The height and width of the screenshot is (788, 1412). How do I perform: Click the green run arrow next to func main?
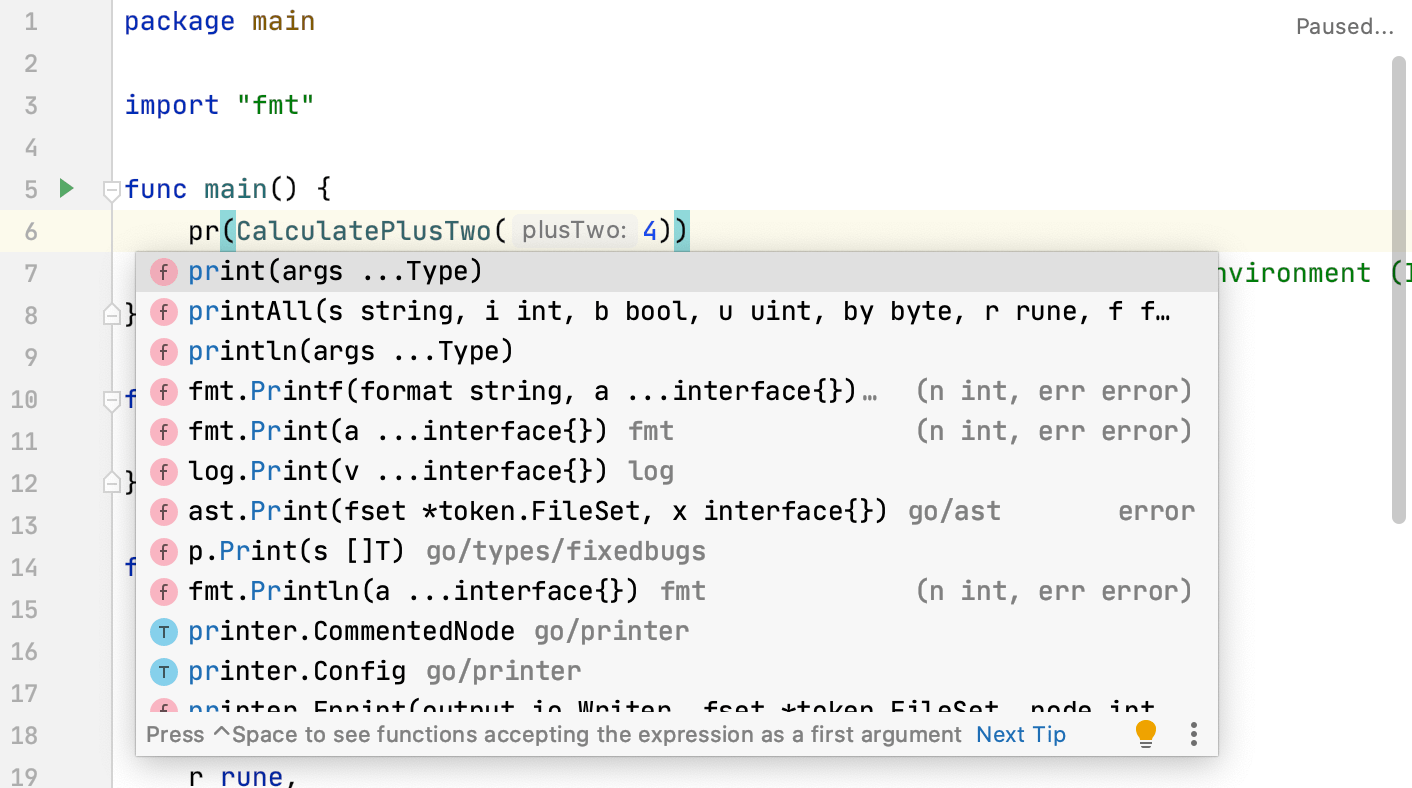point(64,188)
